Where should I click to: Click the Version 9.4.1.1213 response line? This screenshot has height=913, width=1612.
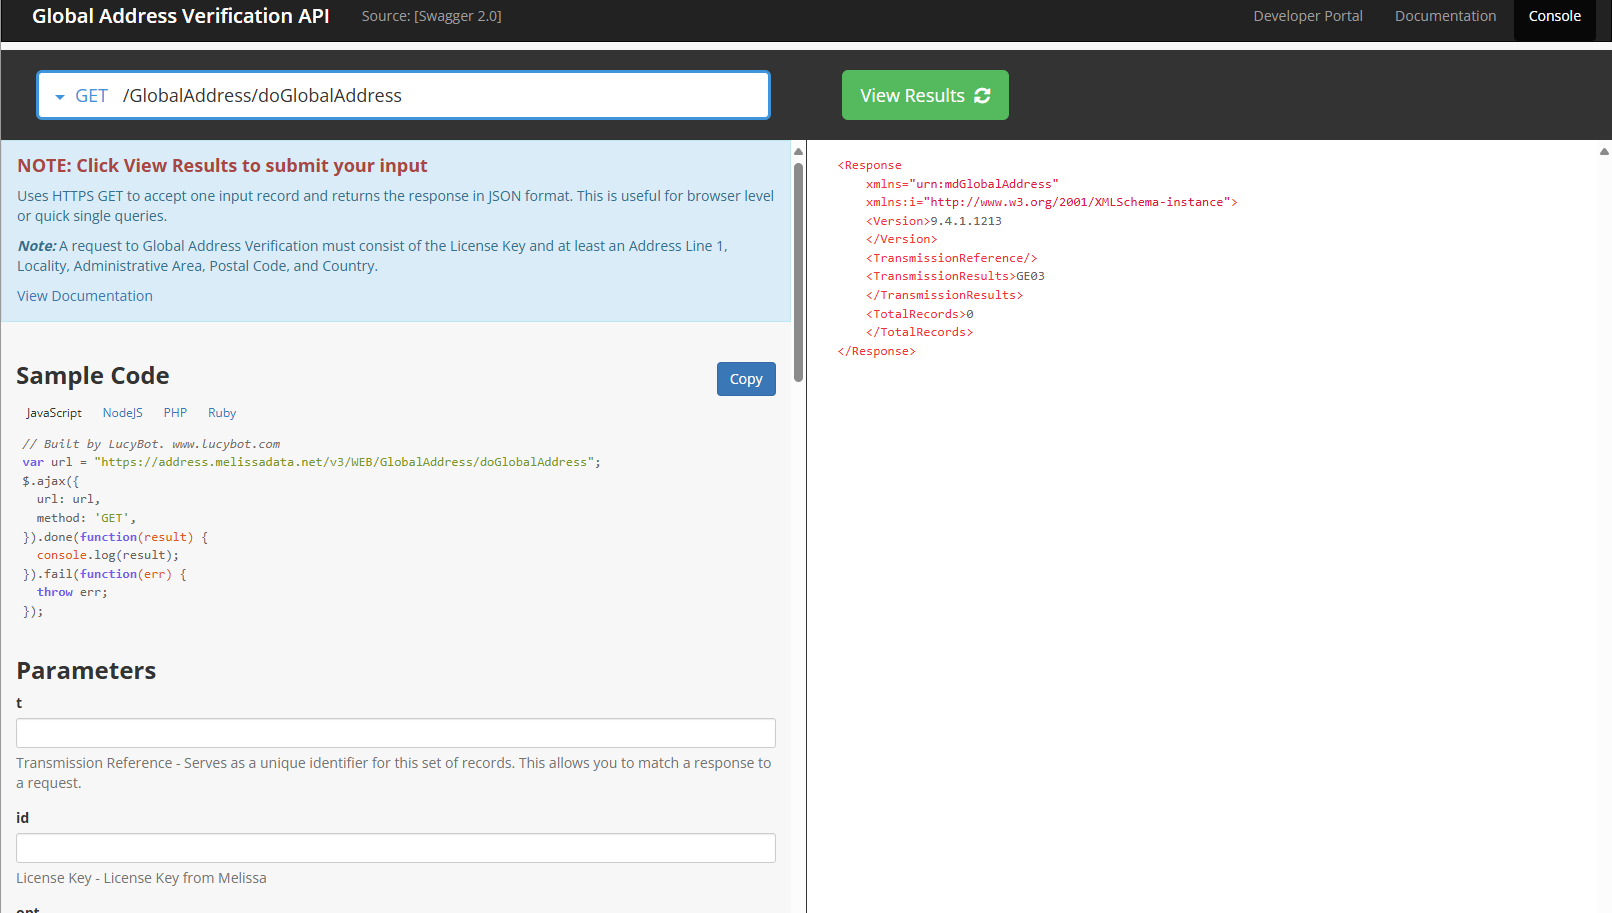coord(934,221)
